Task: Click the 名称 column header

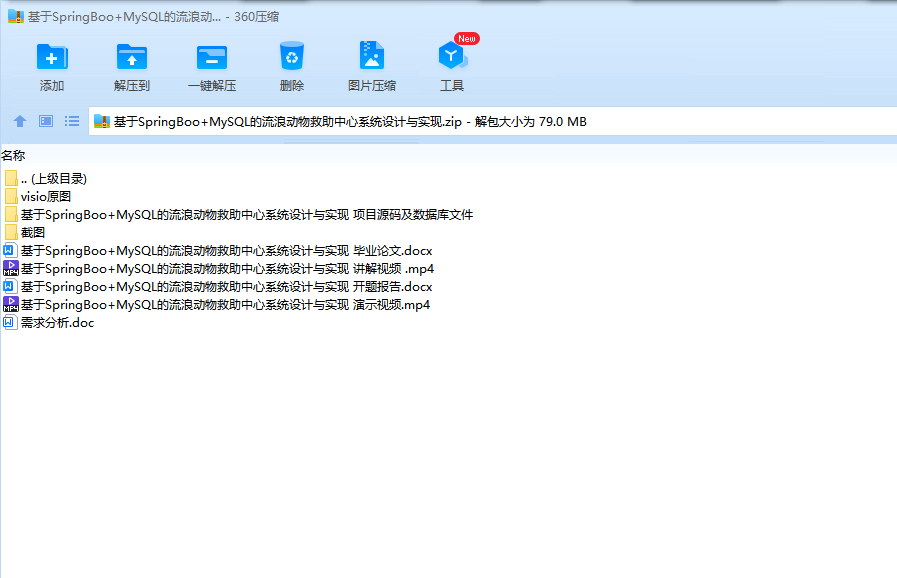Action: pyautogui.click(x=13, y=156)
